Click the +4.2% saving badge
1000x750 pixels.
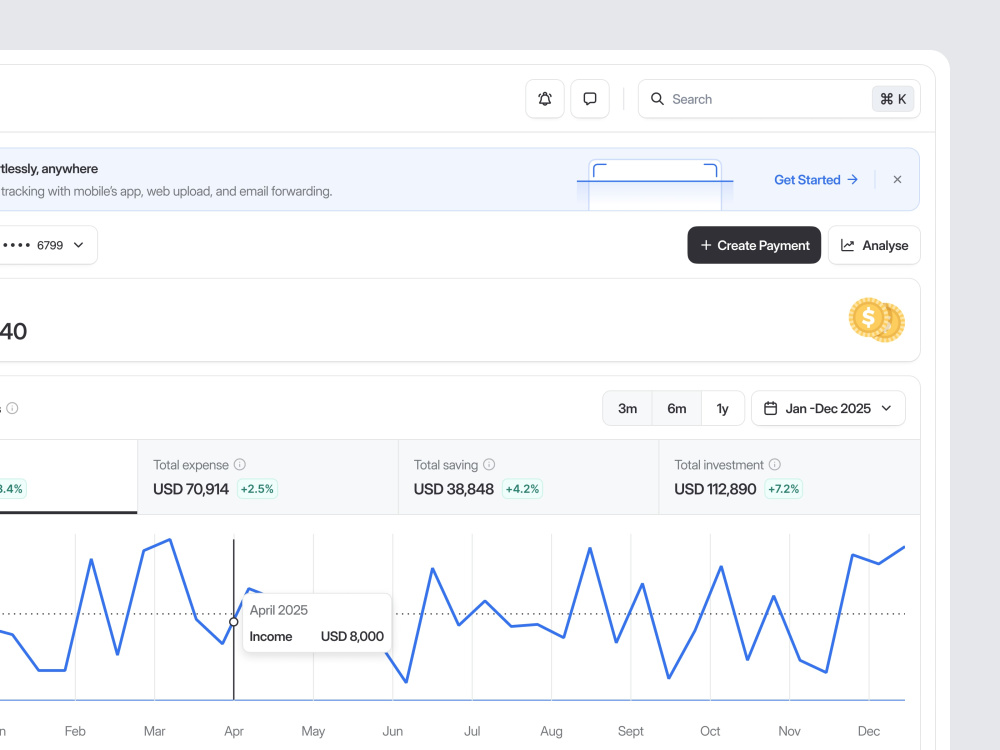coord(522,489)
